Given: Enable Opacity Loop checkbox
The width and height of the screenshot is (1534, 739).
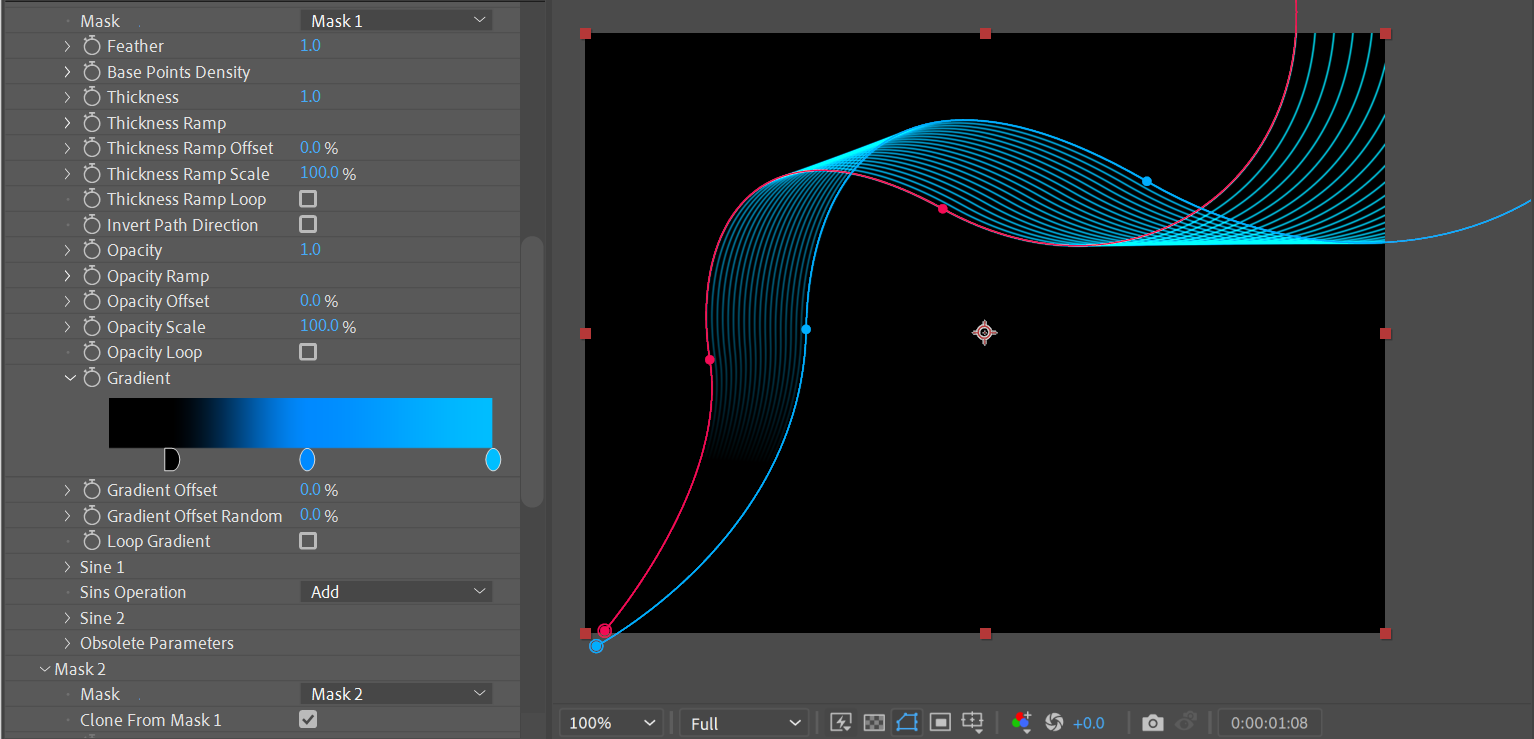Looking at the screenshot, I should (x=308, y=352).
